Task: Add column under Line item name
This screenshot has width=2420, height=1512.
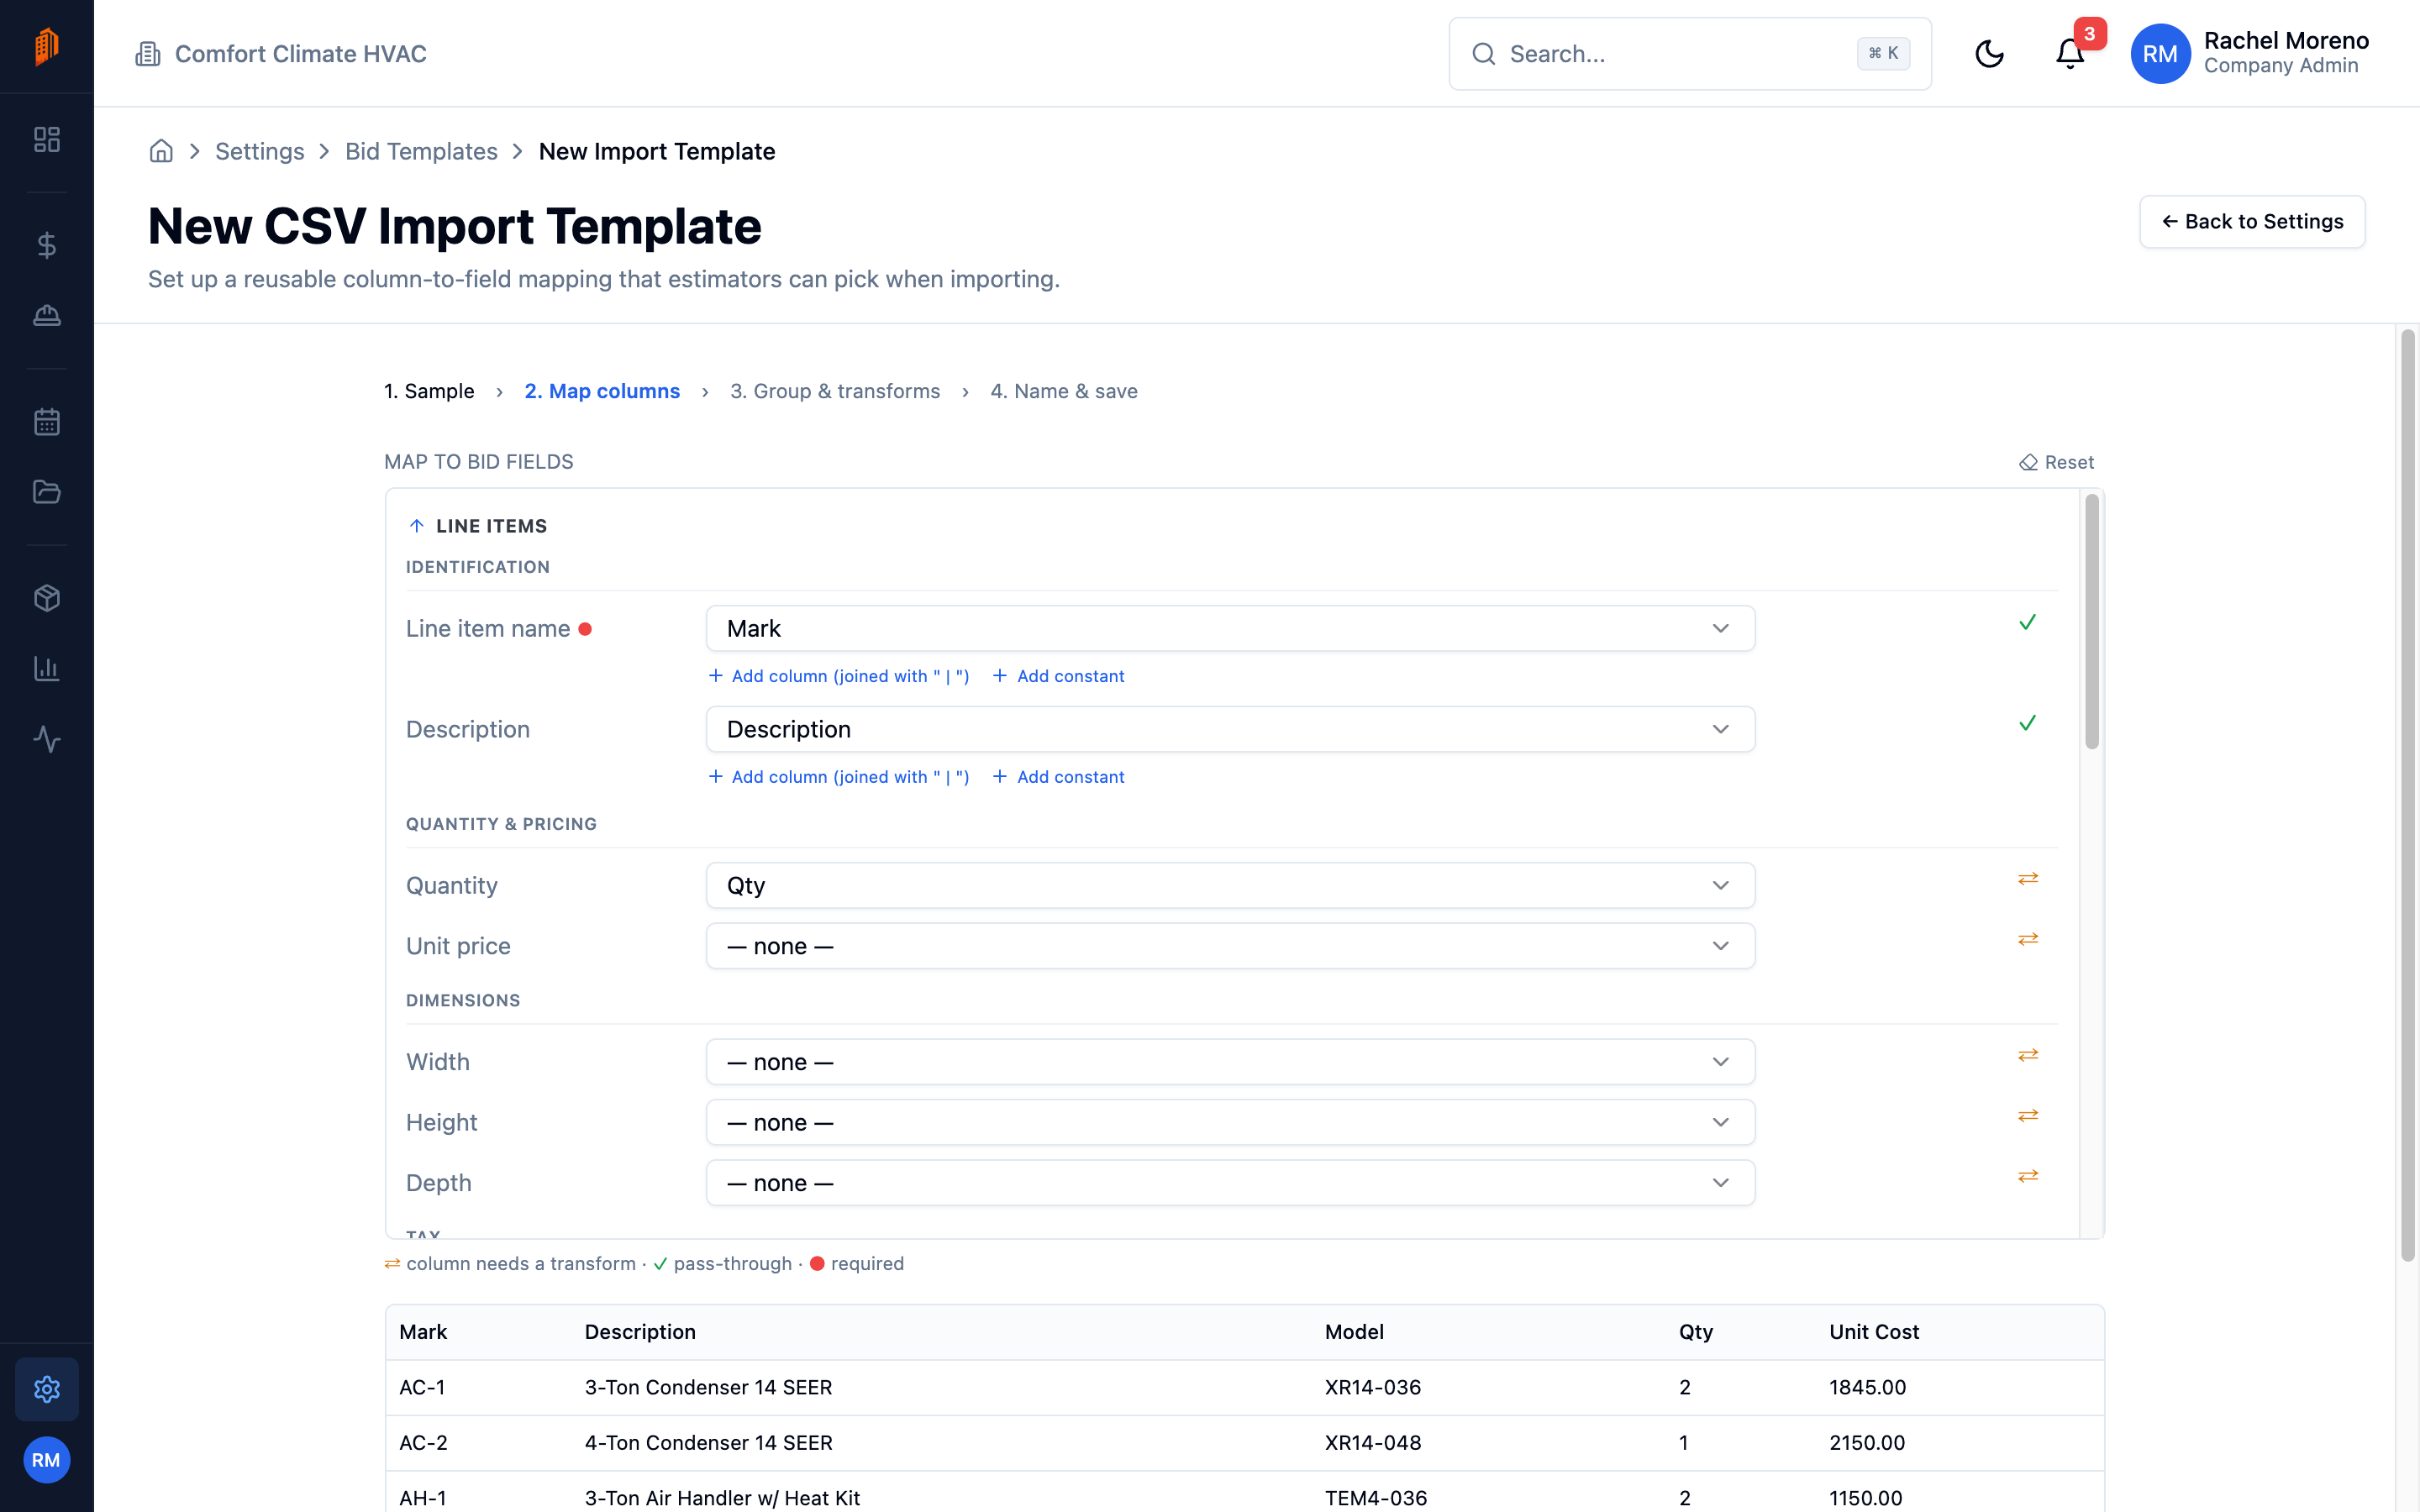Action: pyautogui.click(x=839, y=676)
